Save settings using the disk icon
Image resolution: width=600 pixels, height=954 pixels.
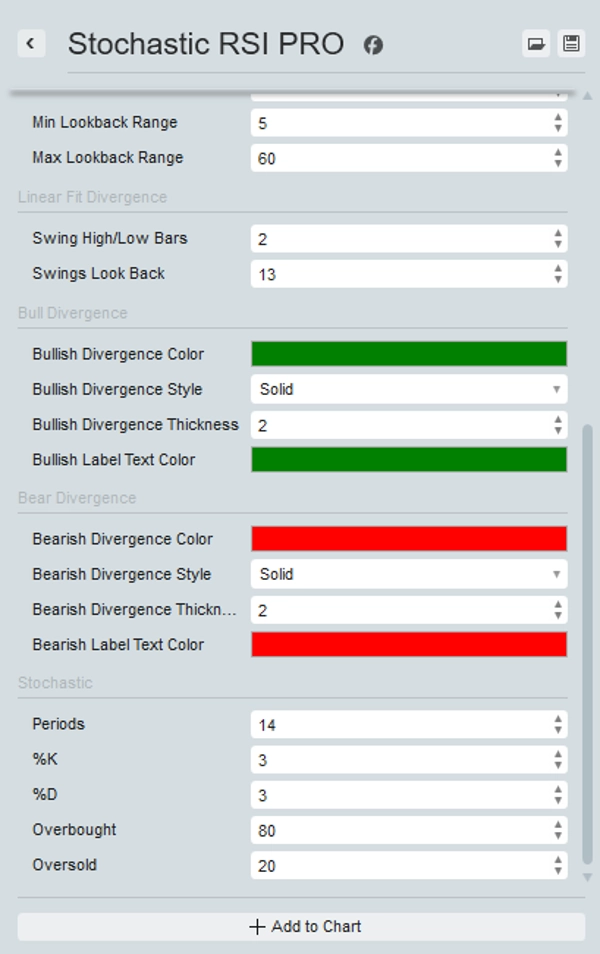(x=571, y=44)
